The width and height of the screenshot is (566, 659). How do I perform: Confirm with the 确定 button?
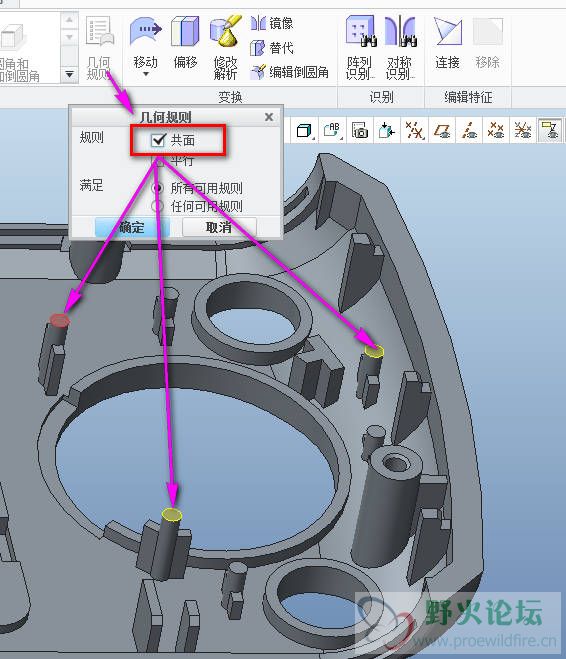(132, 227)
